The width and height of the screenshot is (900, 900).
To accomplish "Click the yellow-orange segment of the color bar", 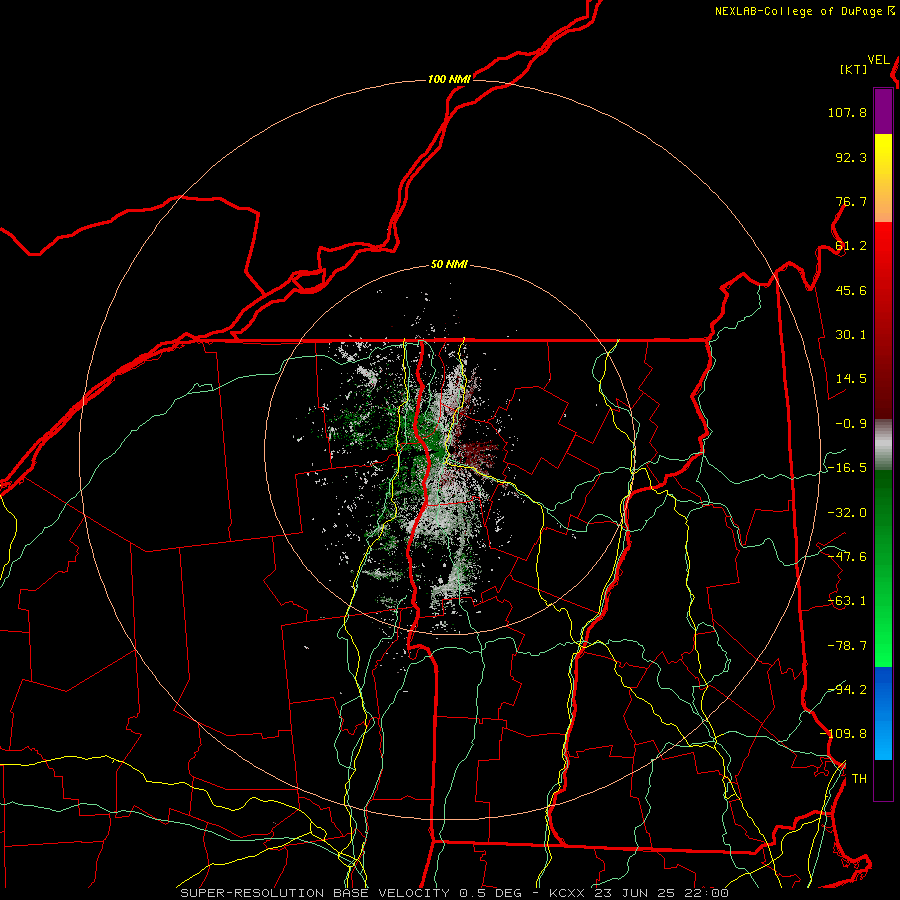I will (883, 178).
